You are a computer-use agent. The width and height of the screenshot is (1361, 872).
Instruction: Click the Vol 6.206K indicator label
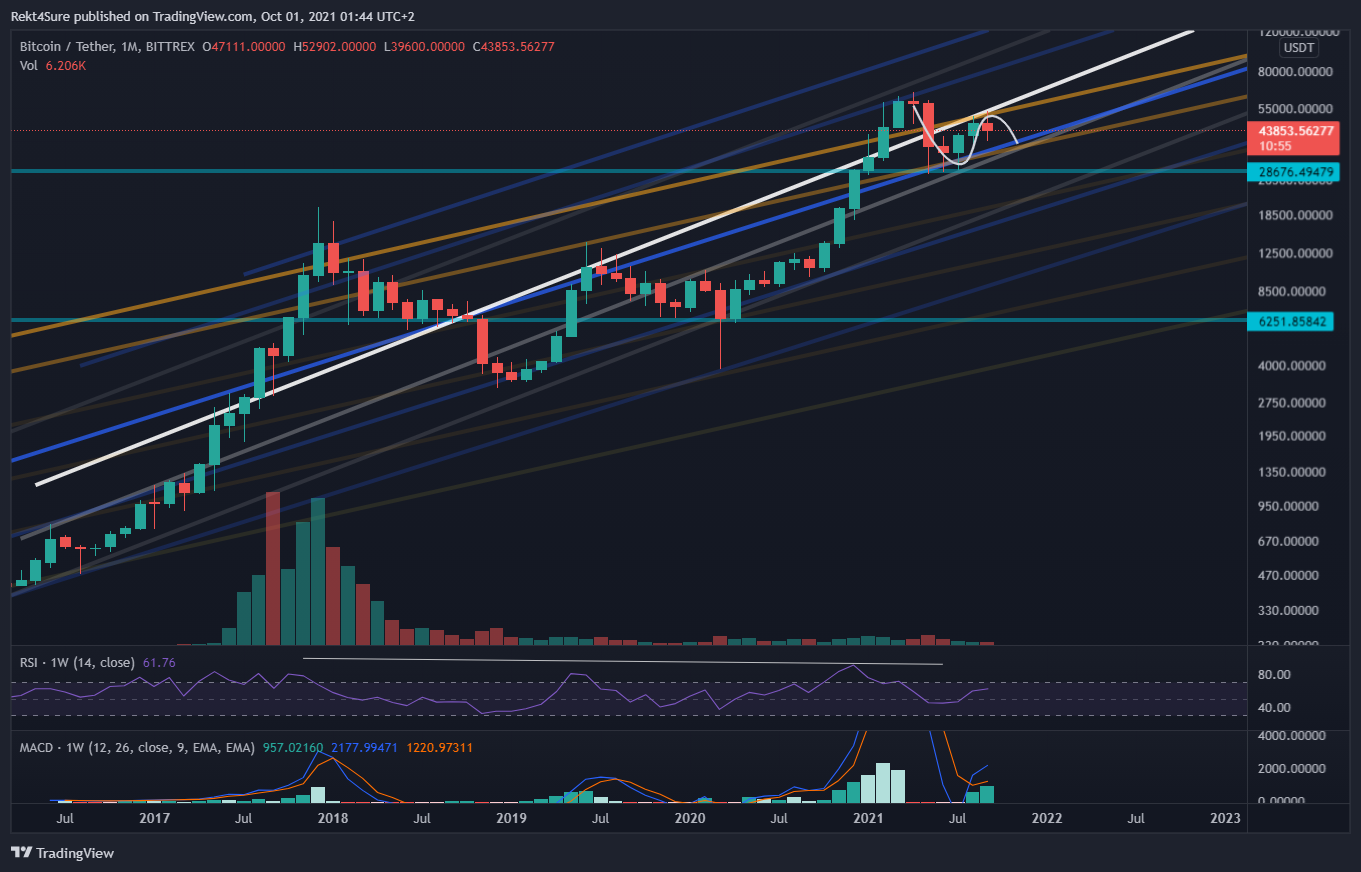pyautogui.click(x=53, y=66)
